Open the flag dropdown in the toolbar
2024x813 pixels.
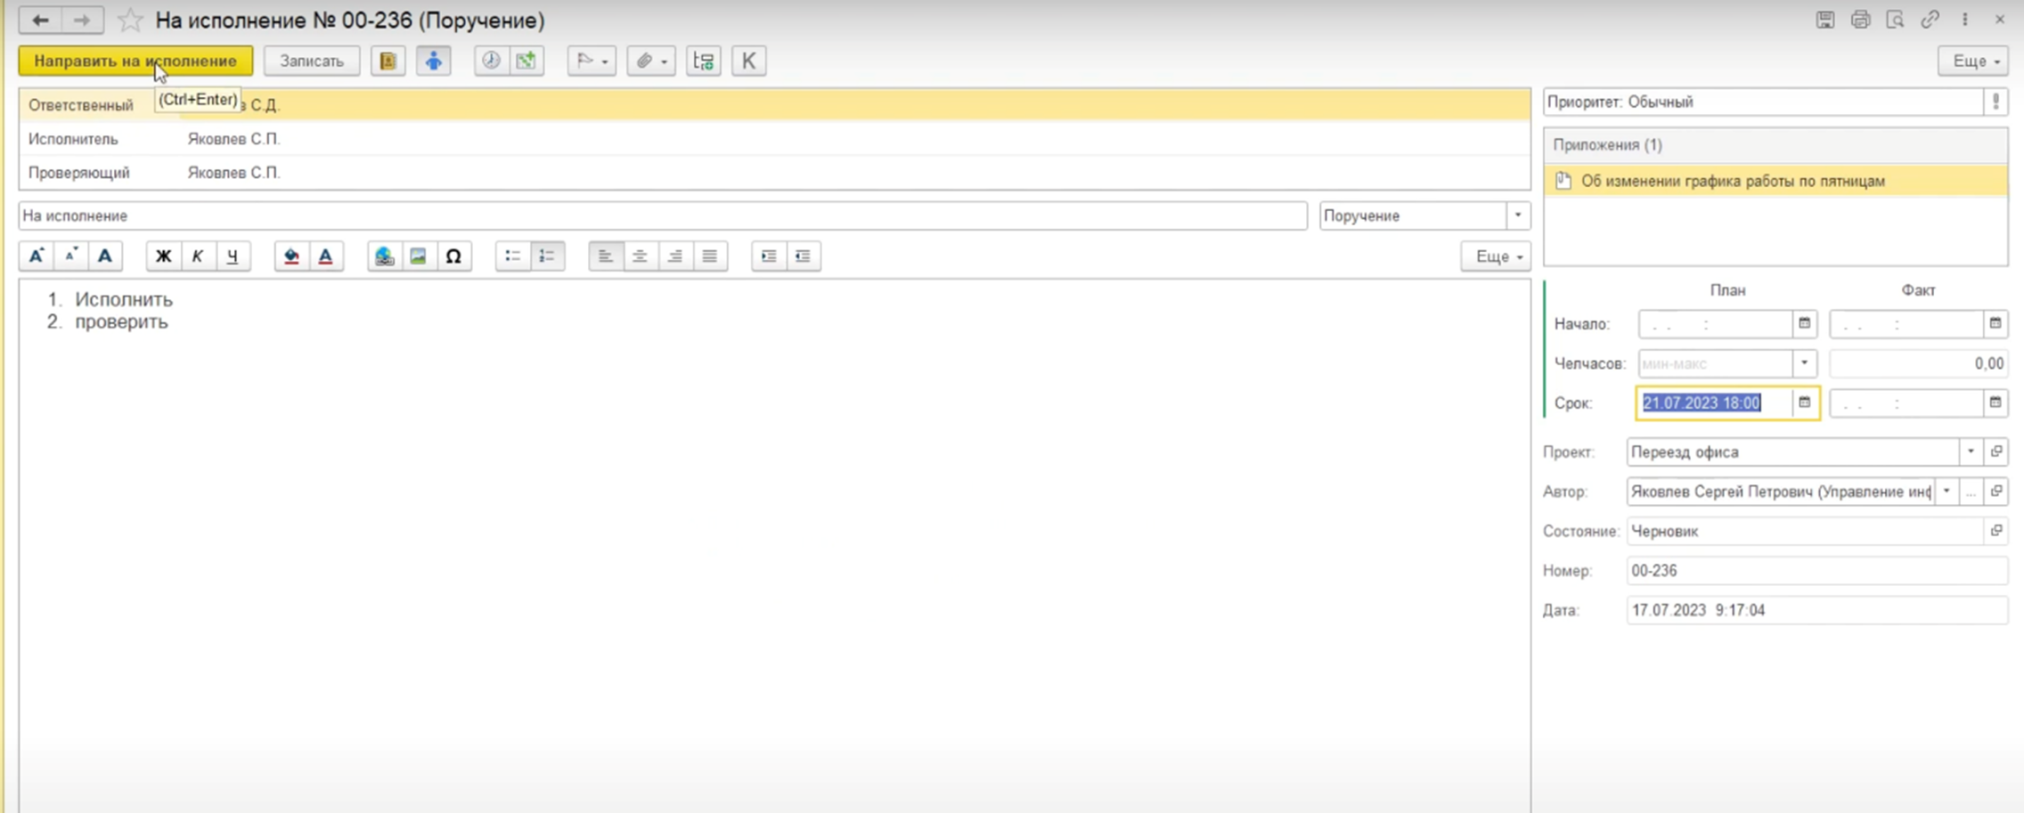(x=591, y=61)
